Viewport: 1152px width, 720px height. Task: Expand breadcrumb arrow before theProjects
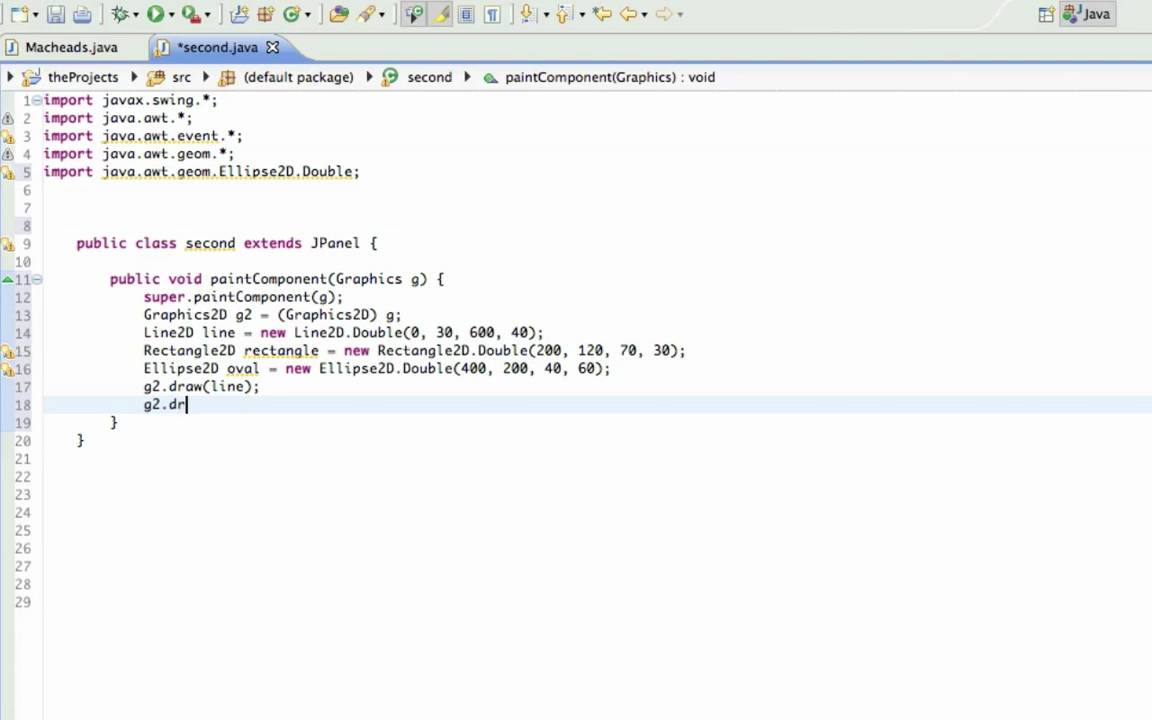(10, 76)
